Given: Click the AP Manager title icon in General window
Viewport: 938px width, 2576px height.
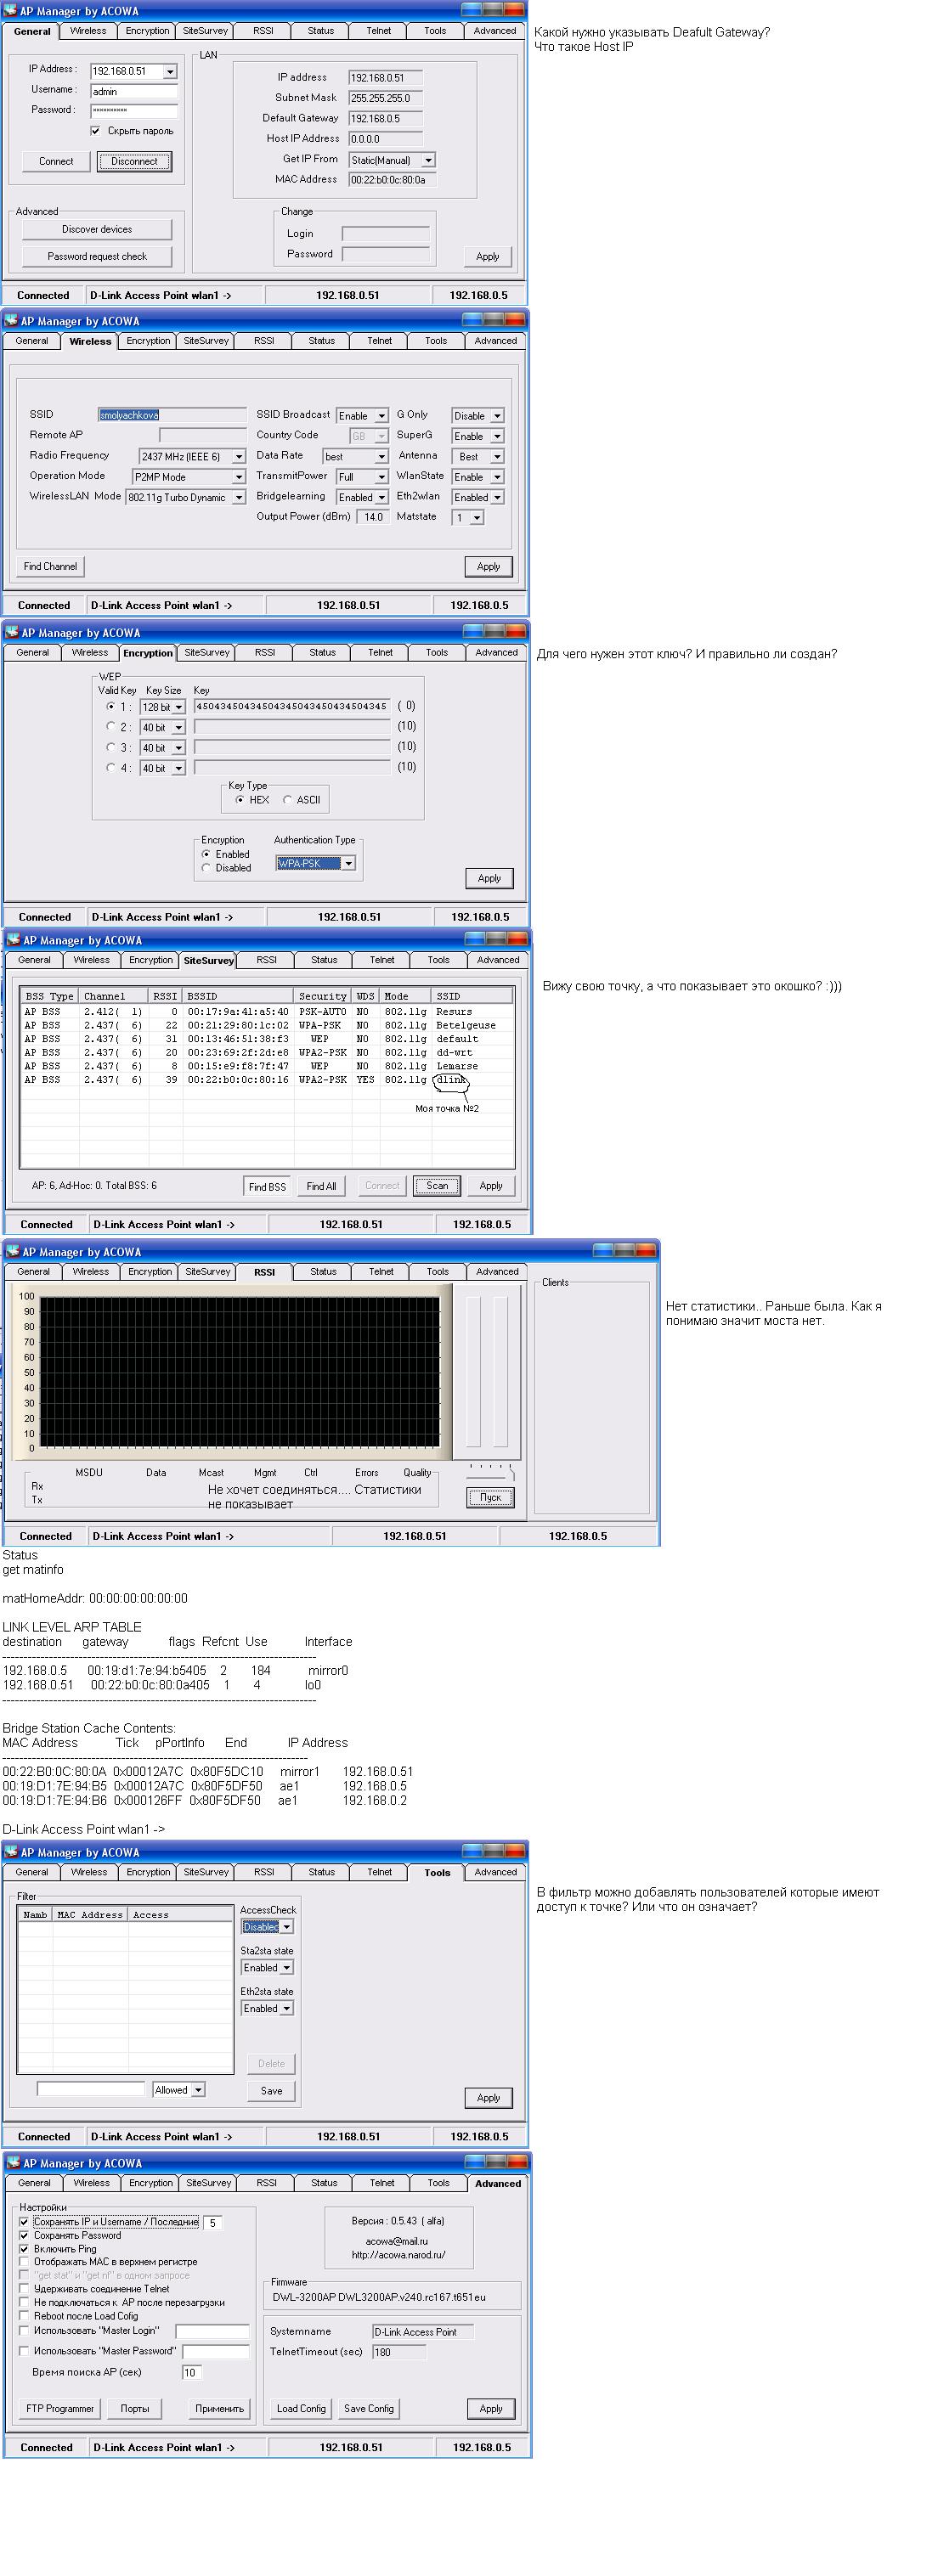Looking at the screenshot, I should point(11,11).
